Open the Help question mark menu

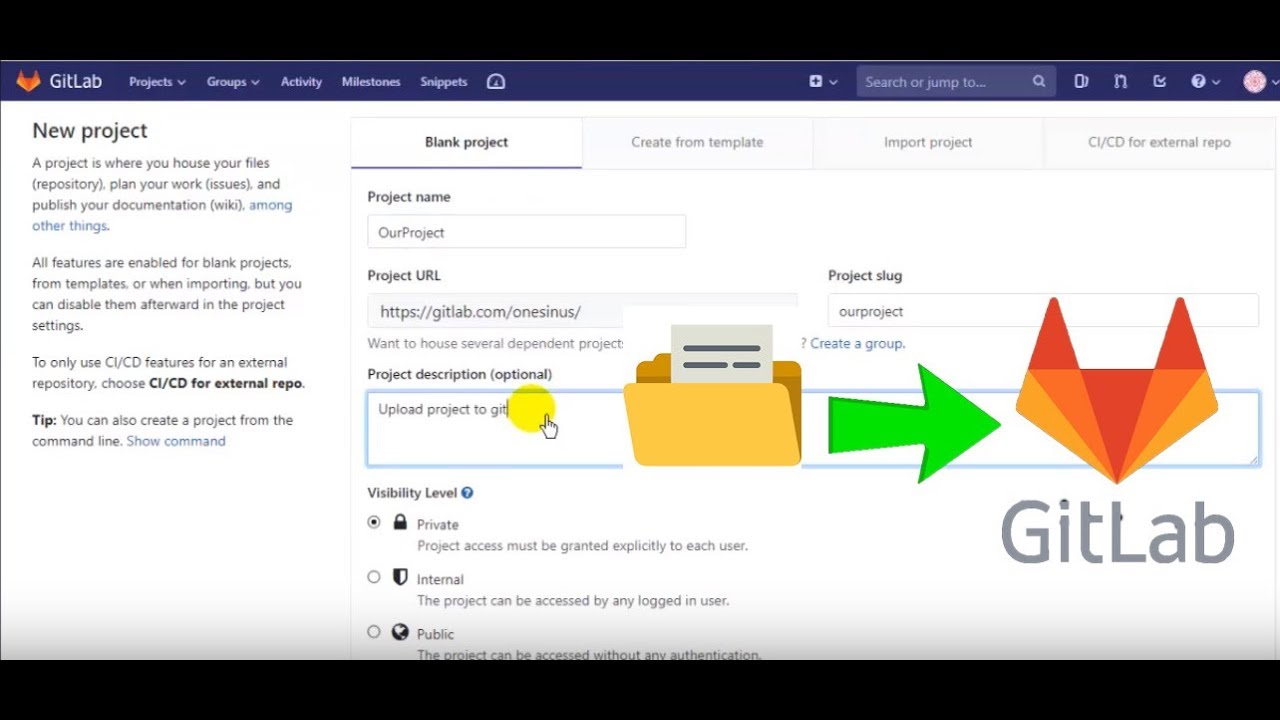coord(1205,82)
